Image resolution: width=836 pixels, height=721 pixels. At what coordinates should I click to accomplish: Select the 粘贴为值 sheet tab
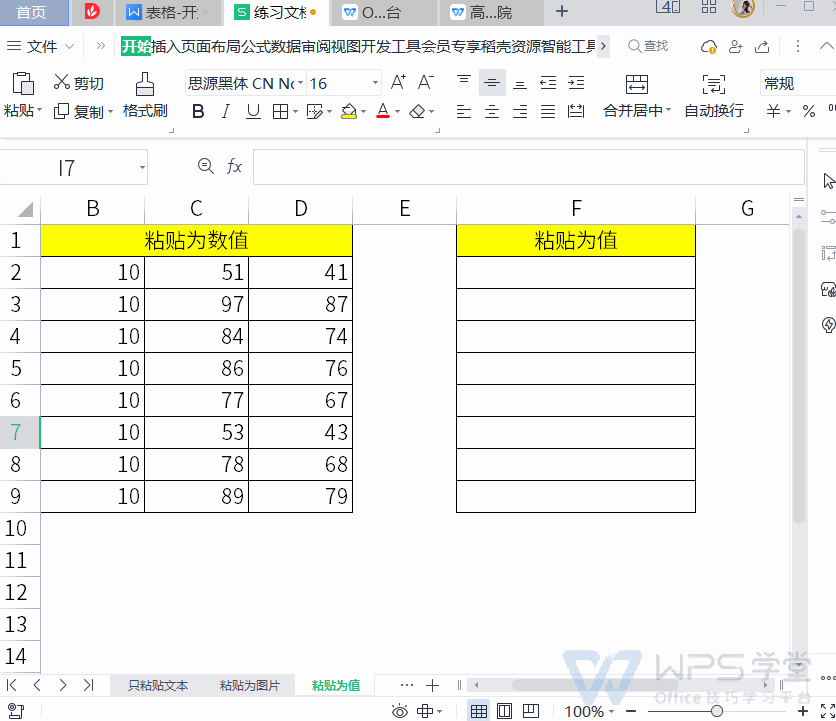point(336,685)
